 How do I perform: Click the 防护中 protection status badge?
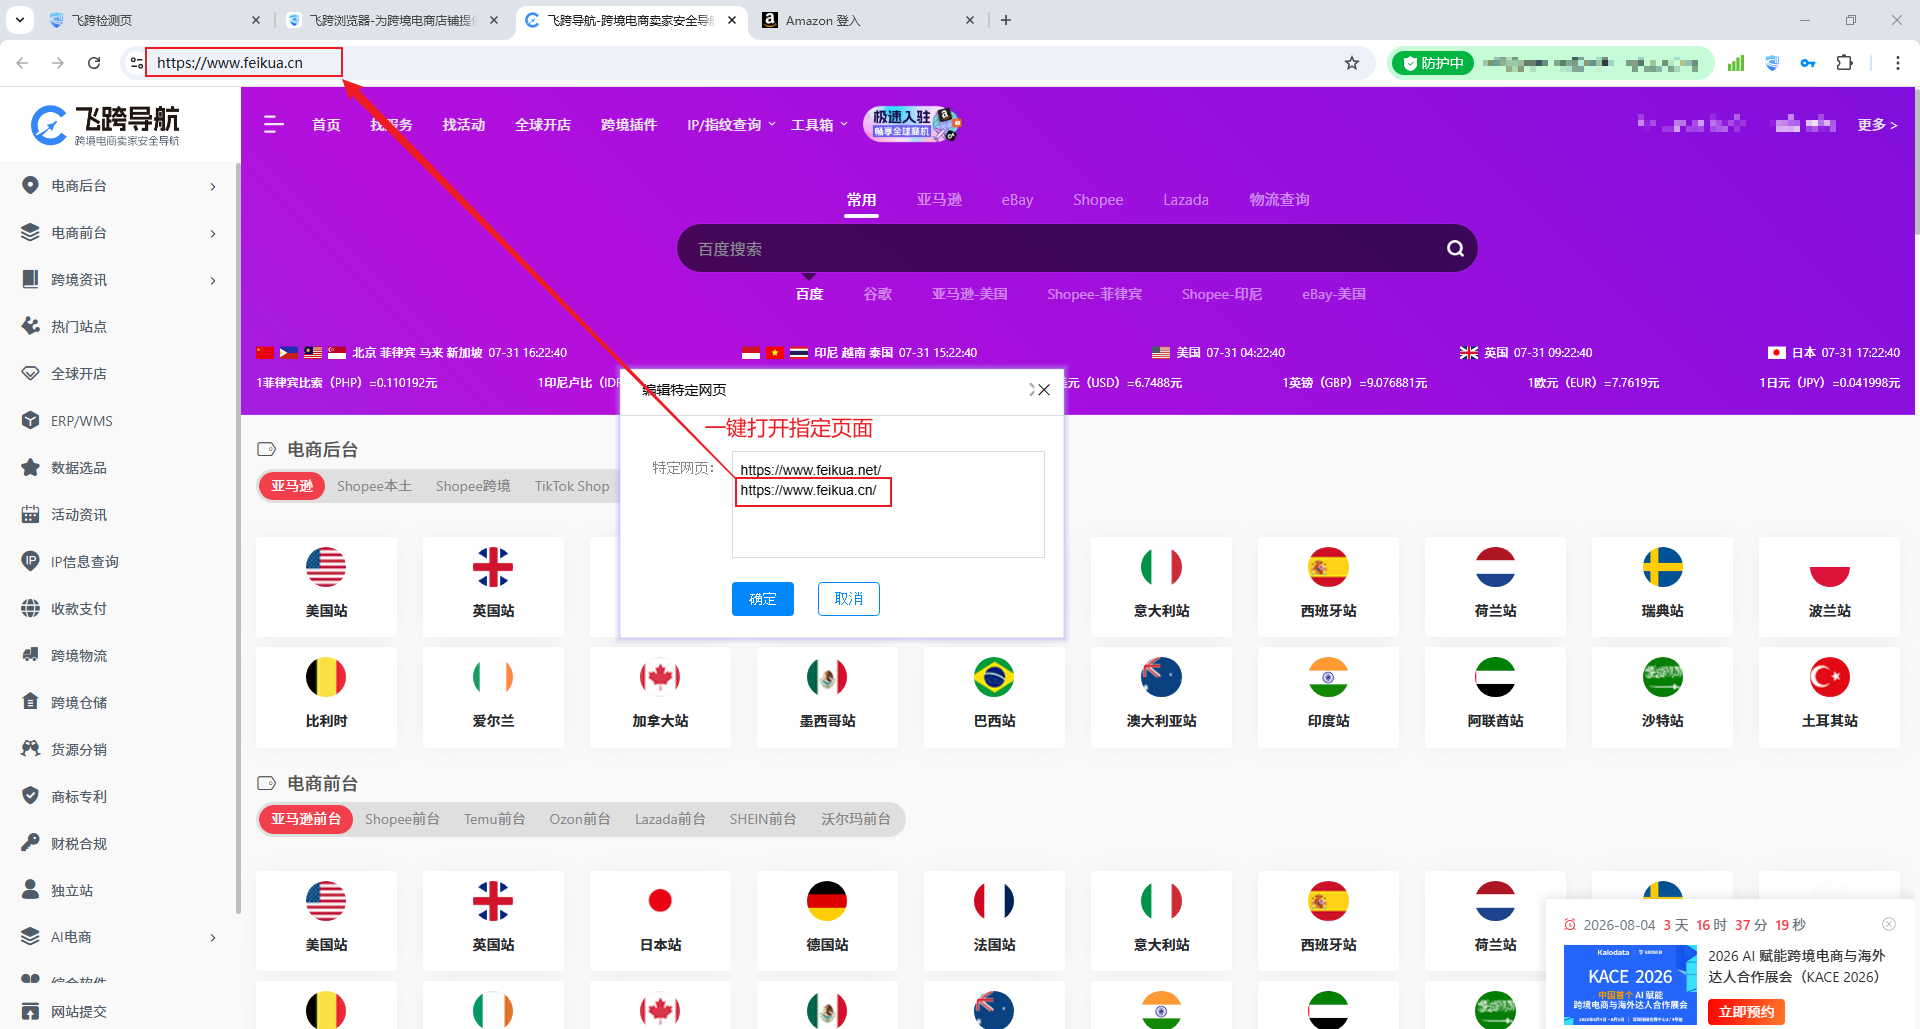pos(1433,63)
